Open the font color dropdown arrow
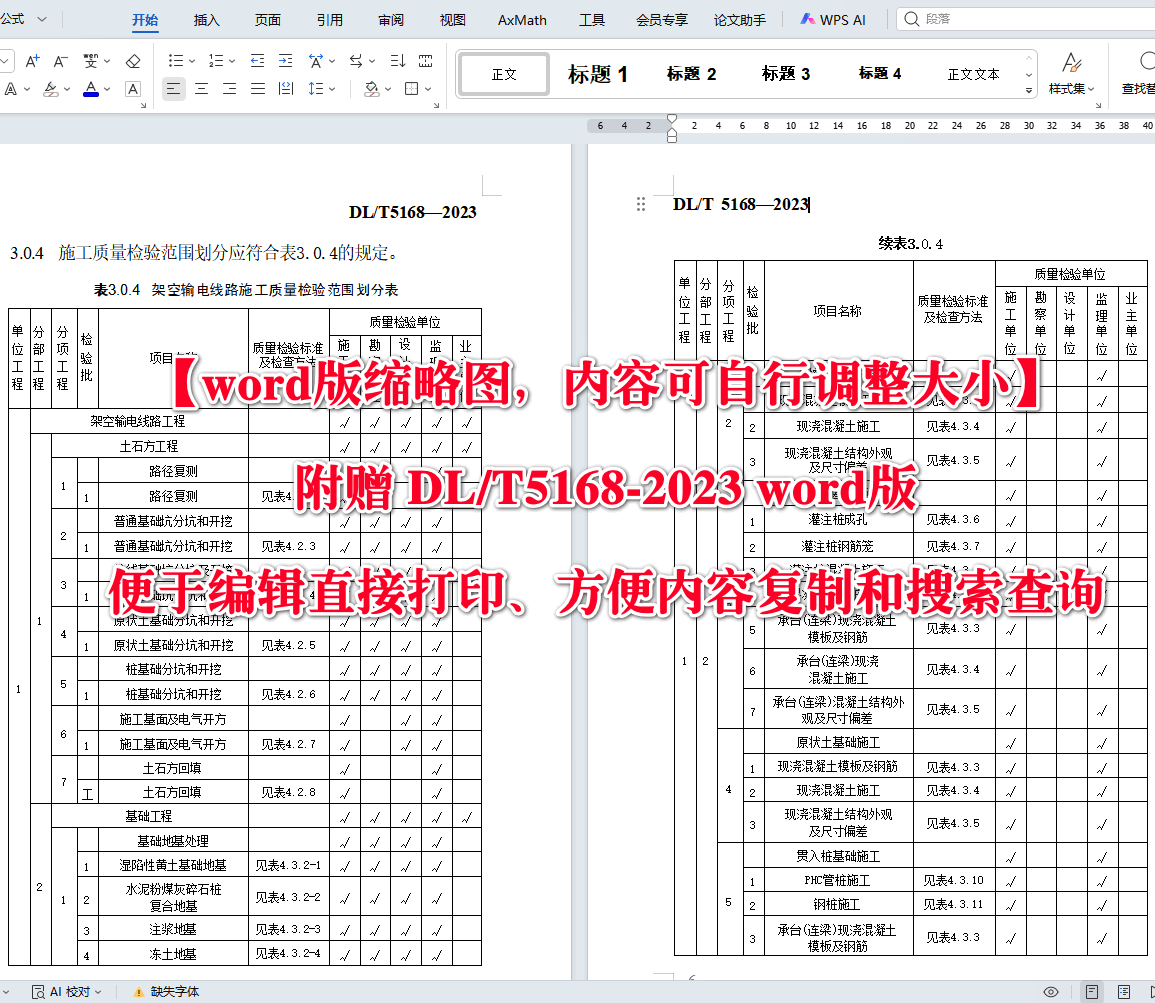This screenshot has height=1003, width=1155. pos(108,89)
